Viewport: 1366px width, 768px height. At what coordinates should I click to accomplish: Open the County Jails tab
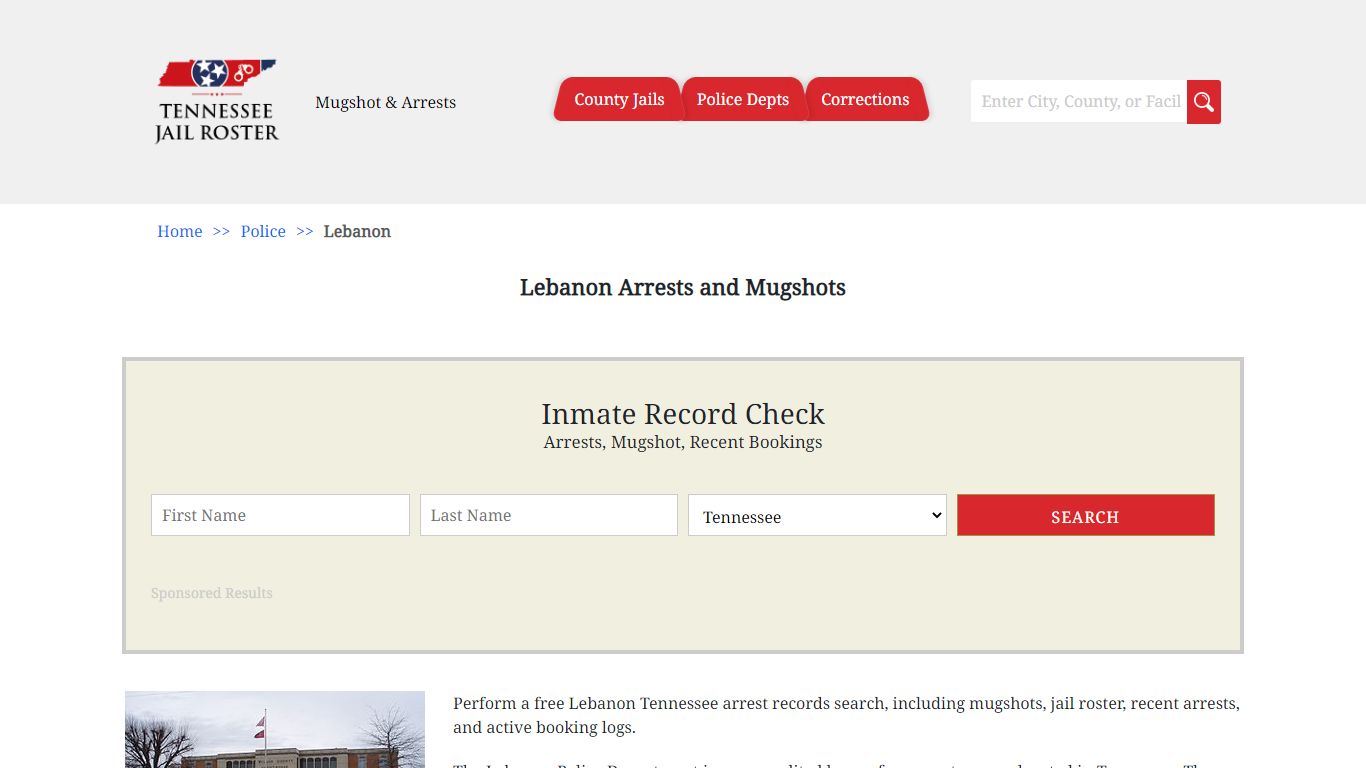619,99
